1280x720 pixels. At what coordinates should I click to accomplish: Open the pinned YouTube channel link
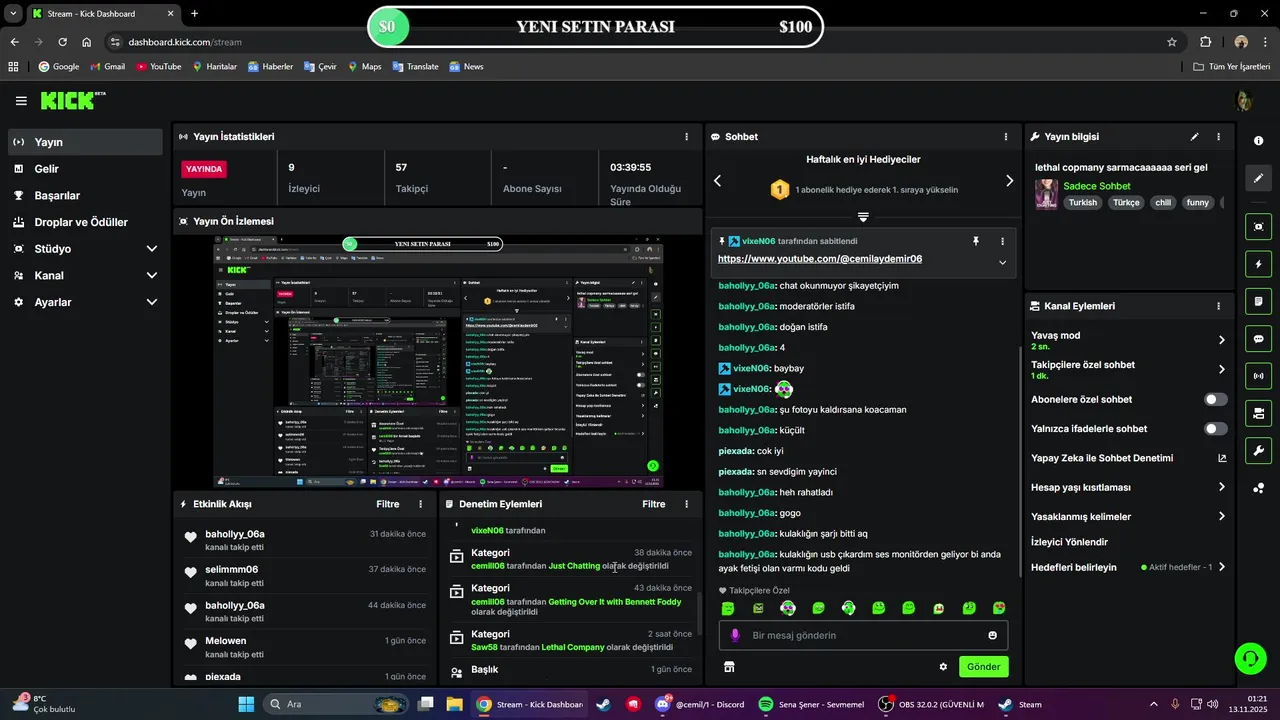click(x=820, y=259)
